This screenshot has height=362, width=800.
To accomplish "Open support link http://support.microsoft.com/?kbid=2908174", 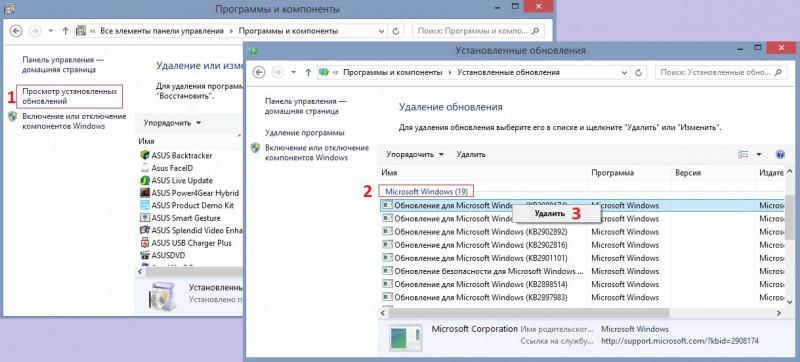I will (x=680, y=341).
